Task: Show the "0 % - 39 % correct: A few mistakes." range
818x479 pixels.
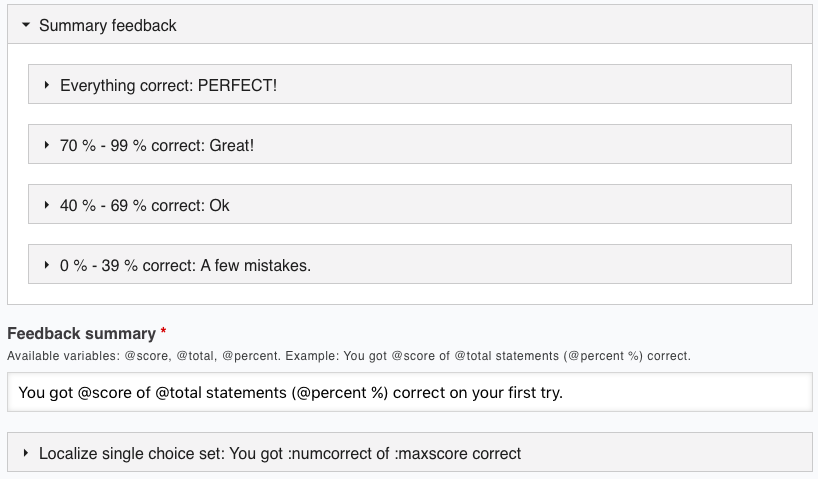Action: (185, 265)
